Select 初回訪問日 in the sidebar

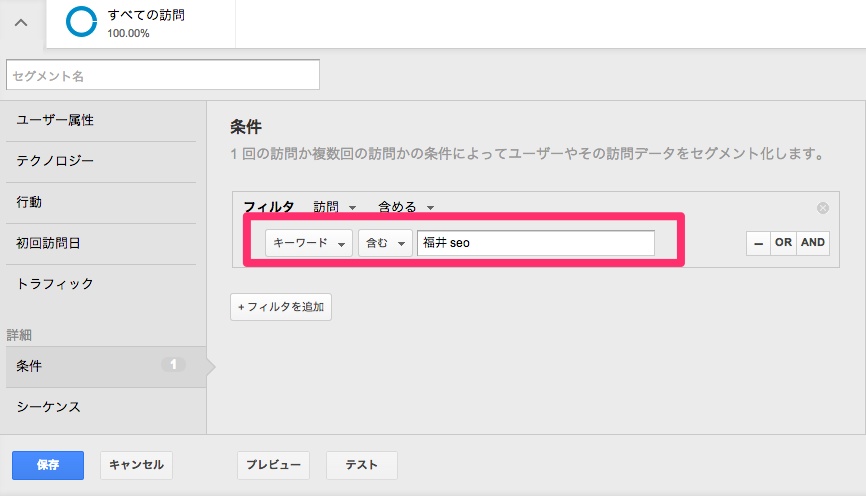(x=103, y=243)
